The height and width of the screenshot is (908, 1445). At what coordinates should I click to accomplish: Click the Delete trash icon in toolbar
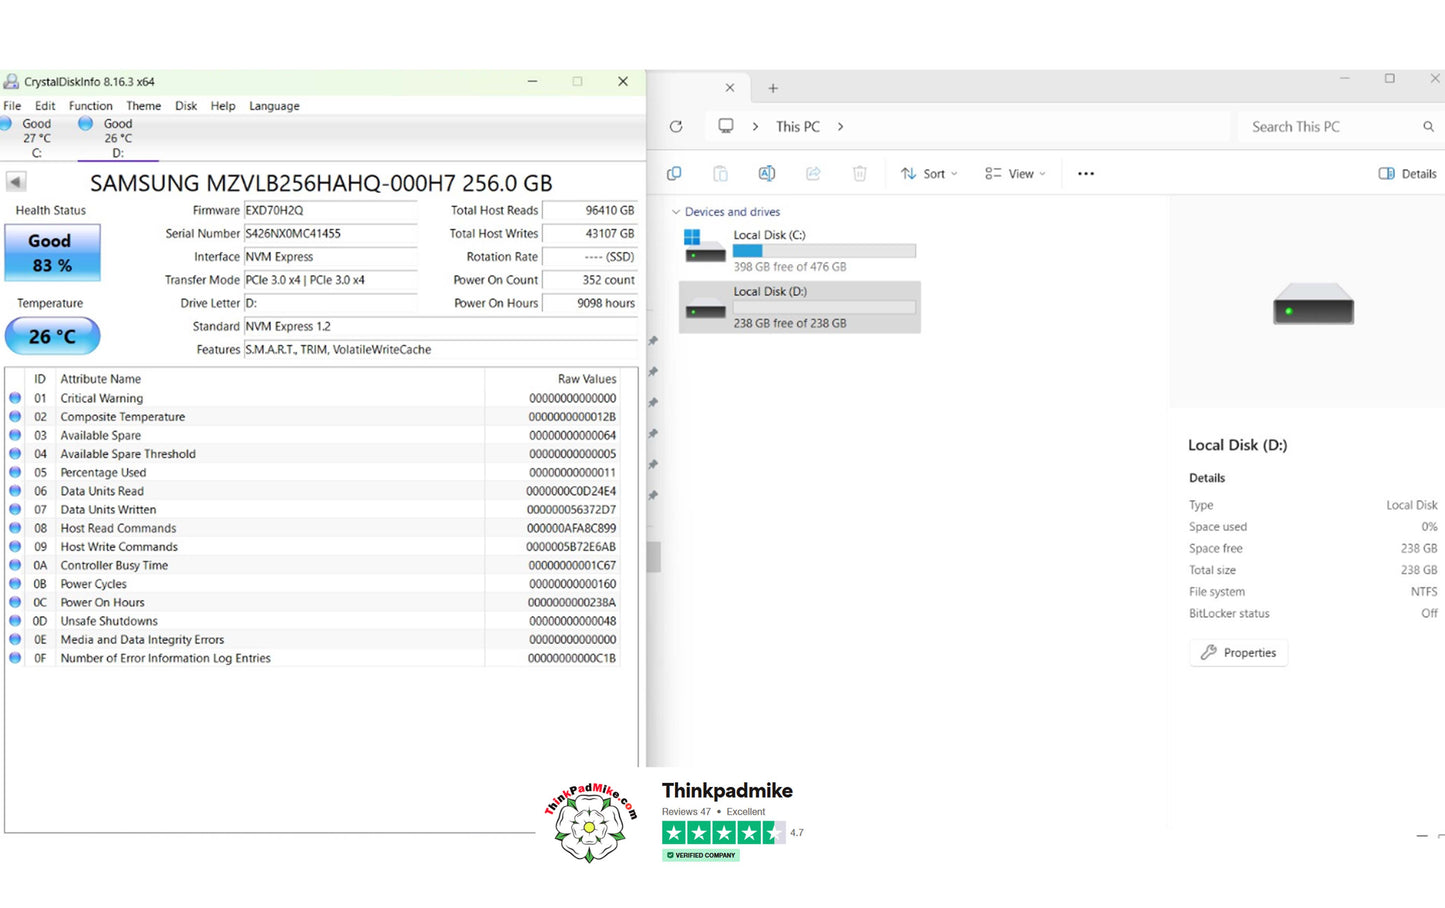point(859,174)
